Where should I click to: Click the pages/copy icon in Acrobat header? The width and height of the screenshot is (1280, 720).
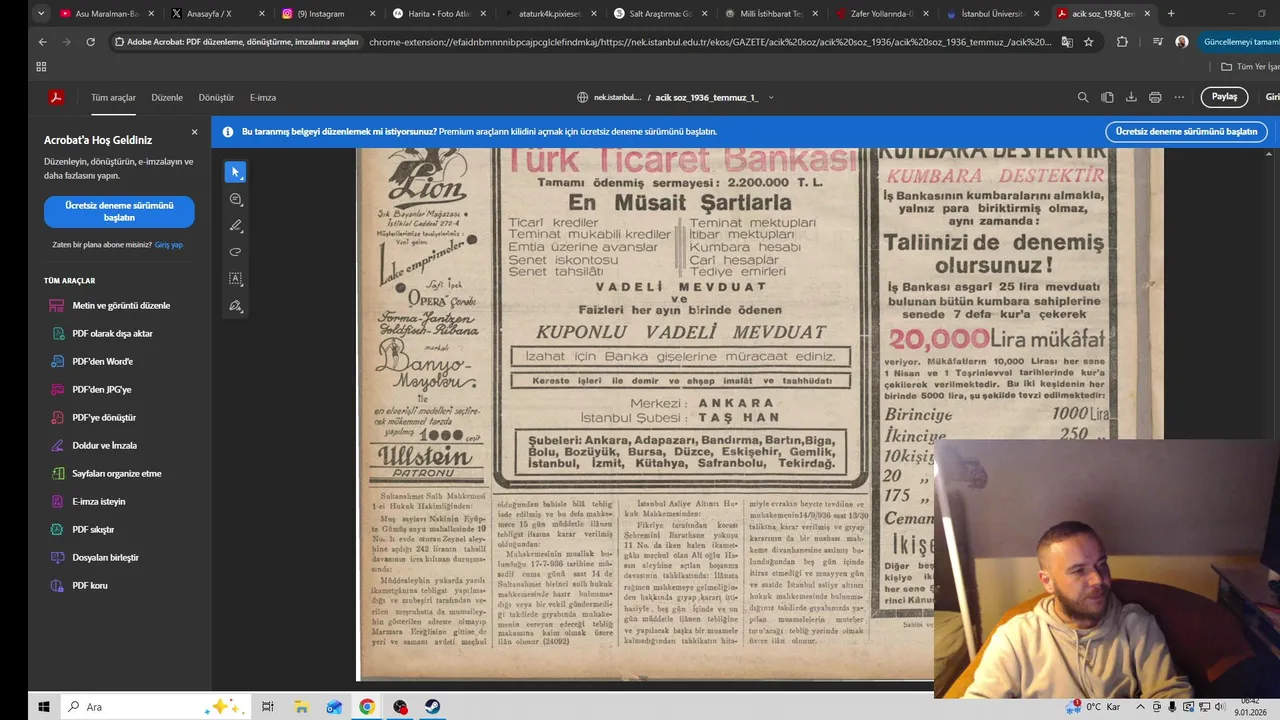pos(1107,97)
